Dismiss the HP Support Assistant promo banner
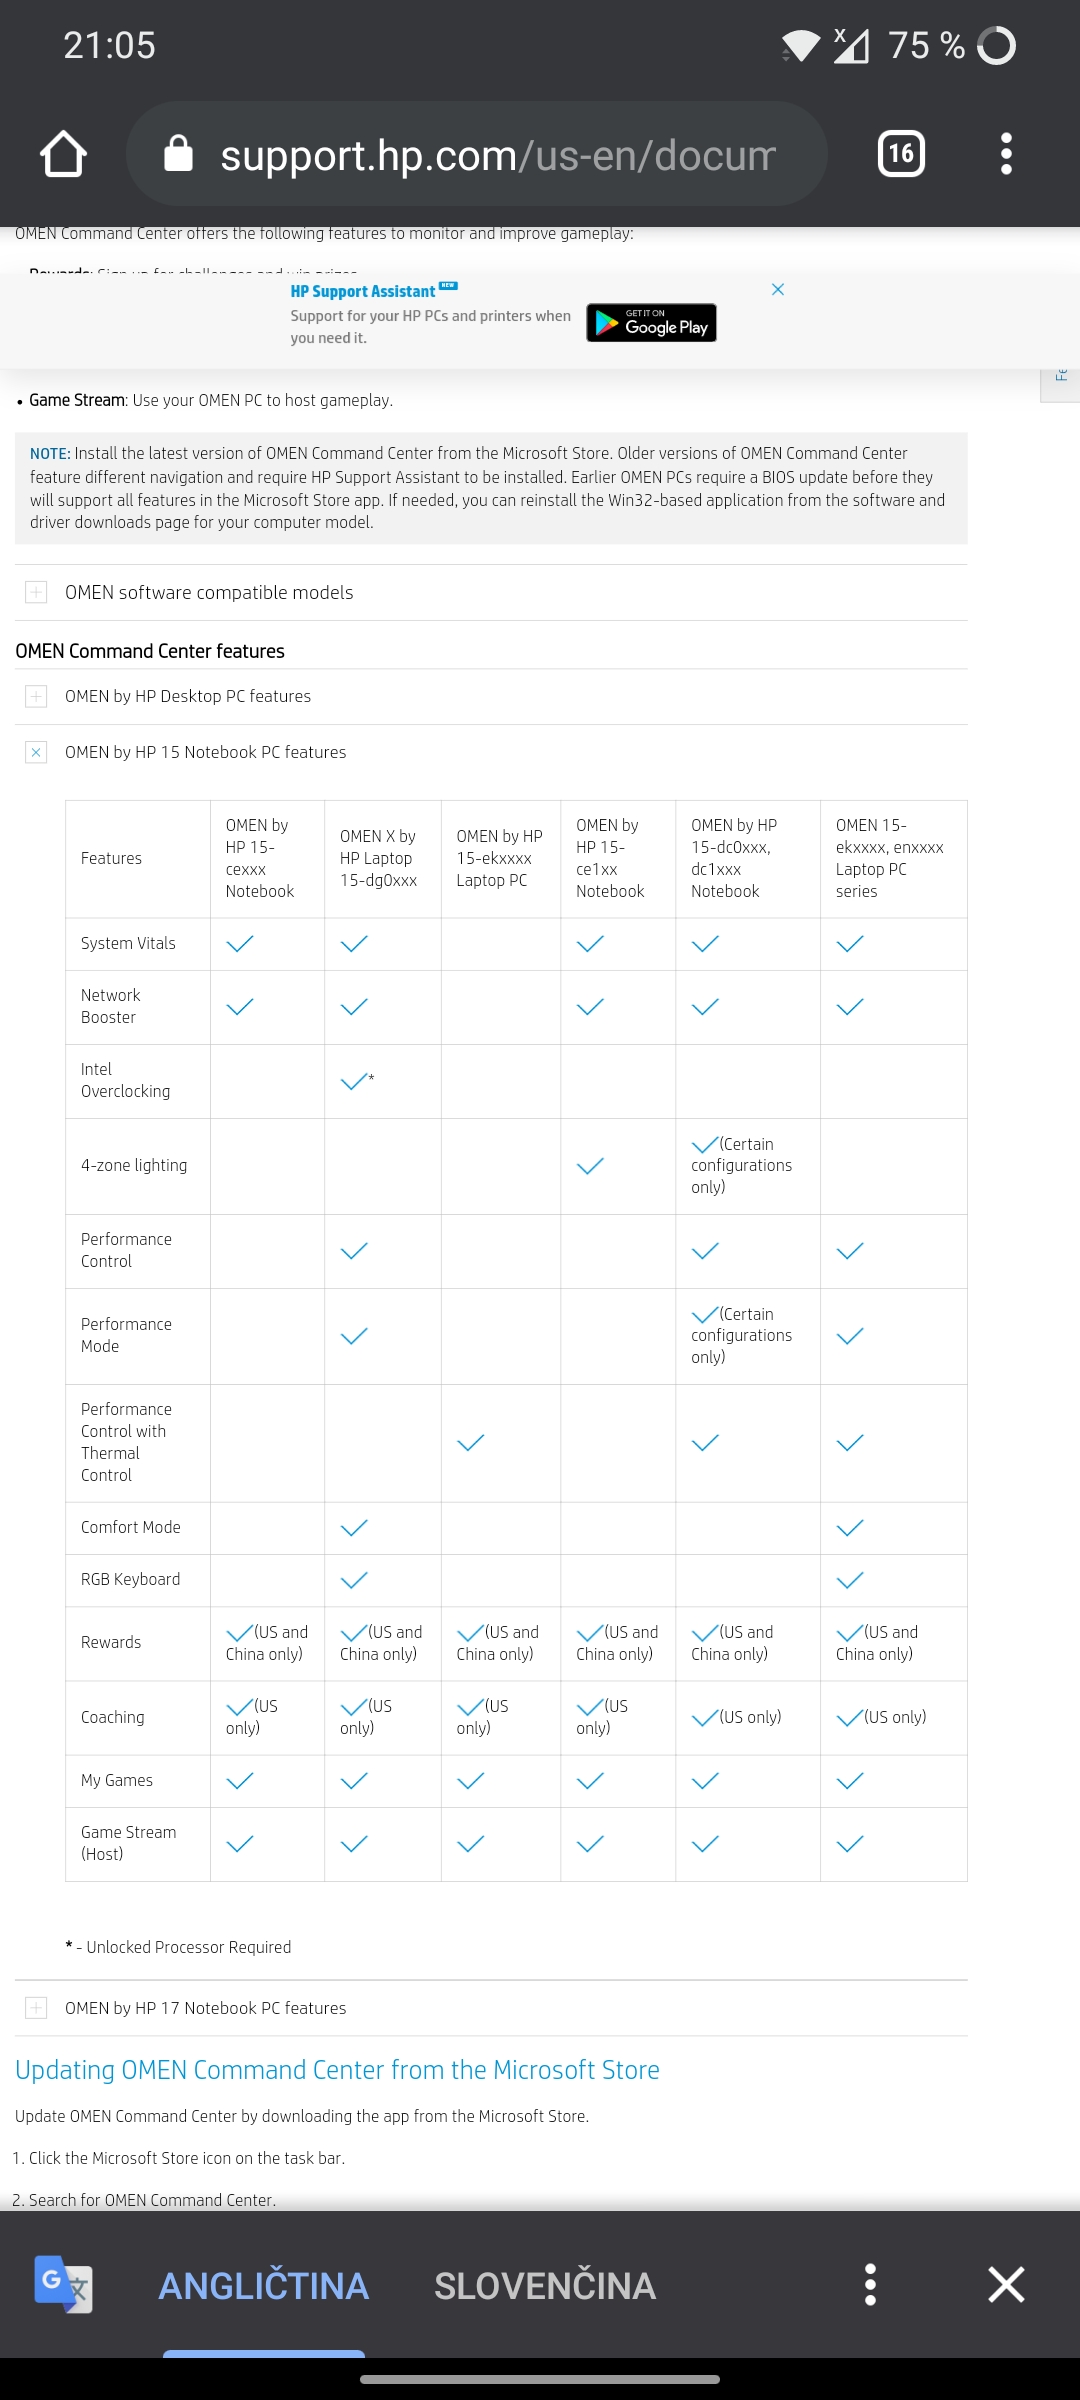 coord(778,289)
